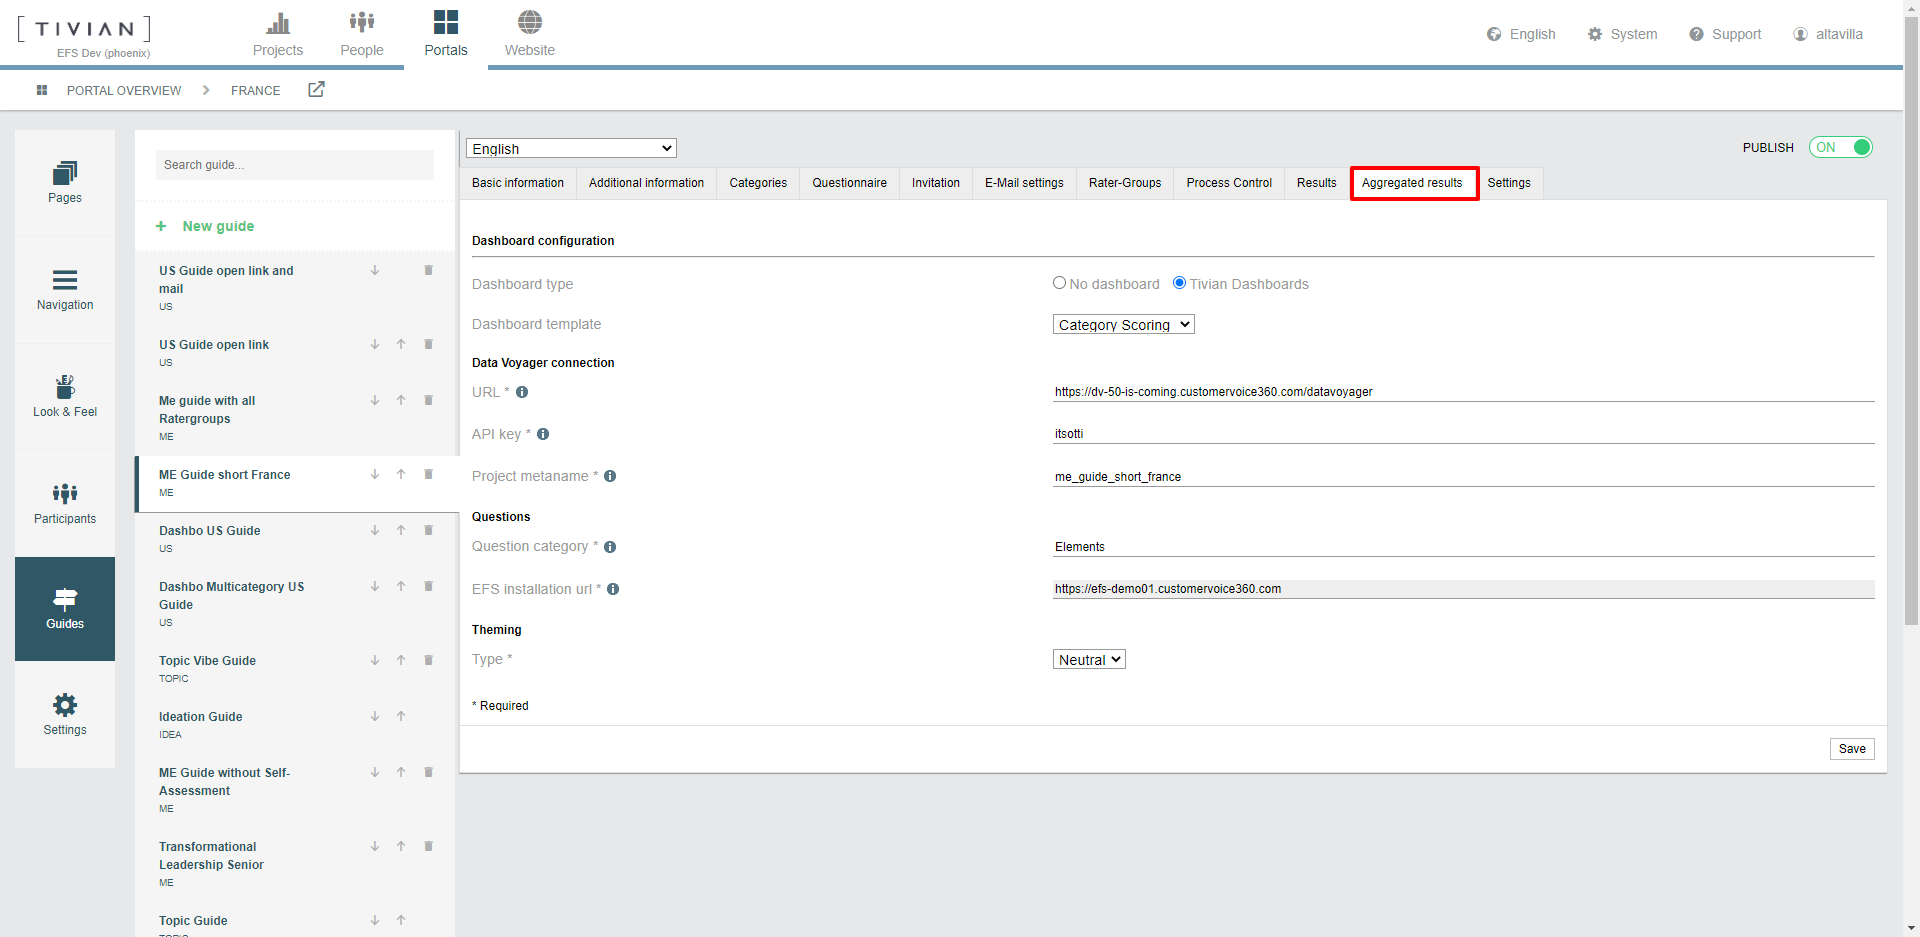Open the Support menu
This screenshot has width=1920, height=937.
click(x=1725, y=34)
